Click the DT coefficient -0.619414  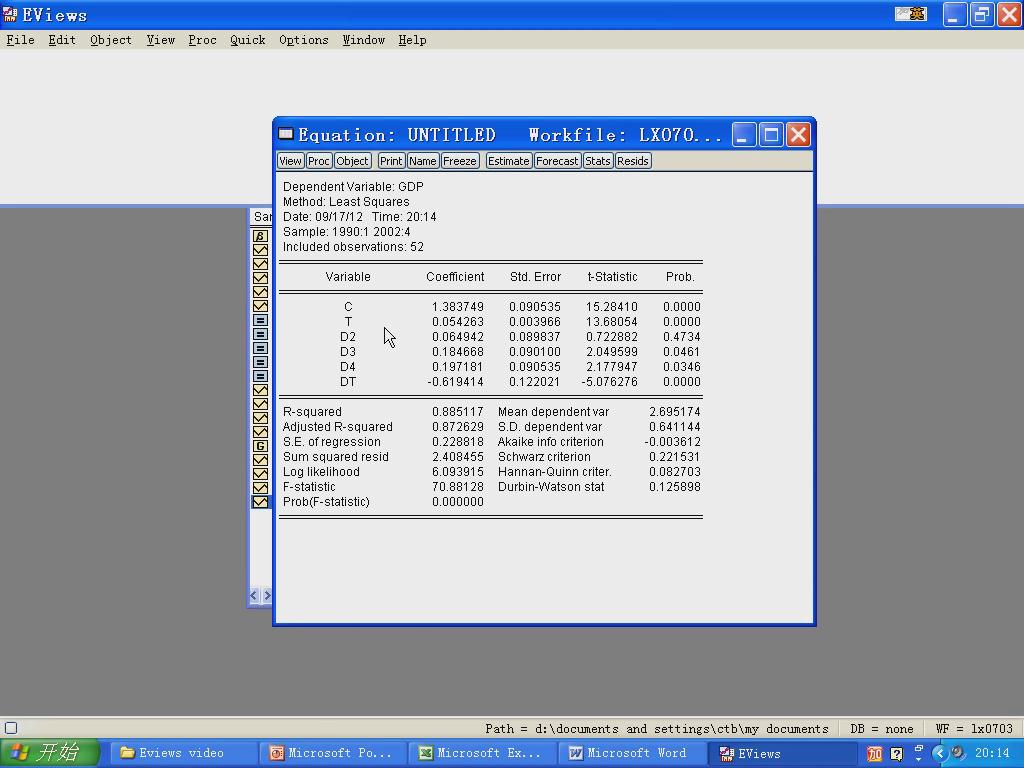pos(456,382)
